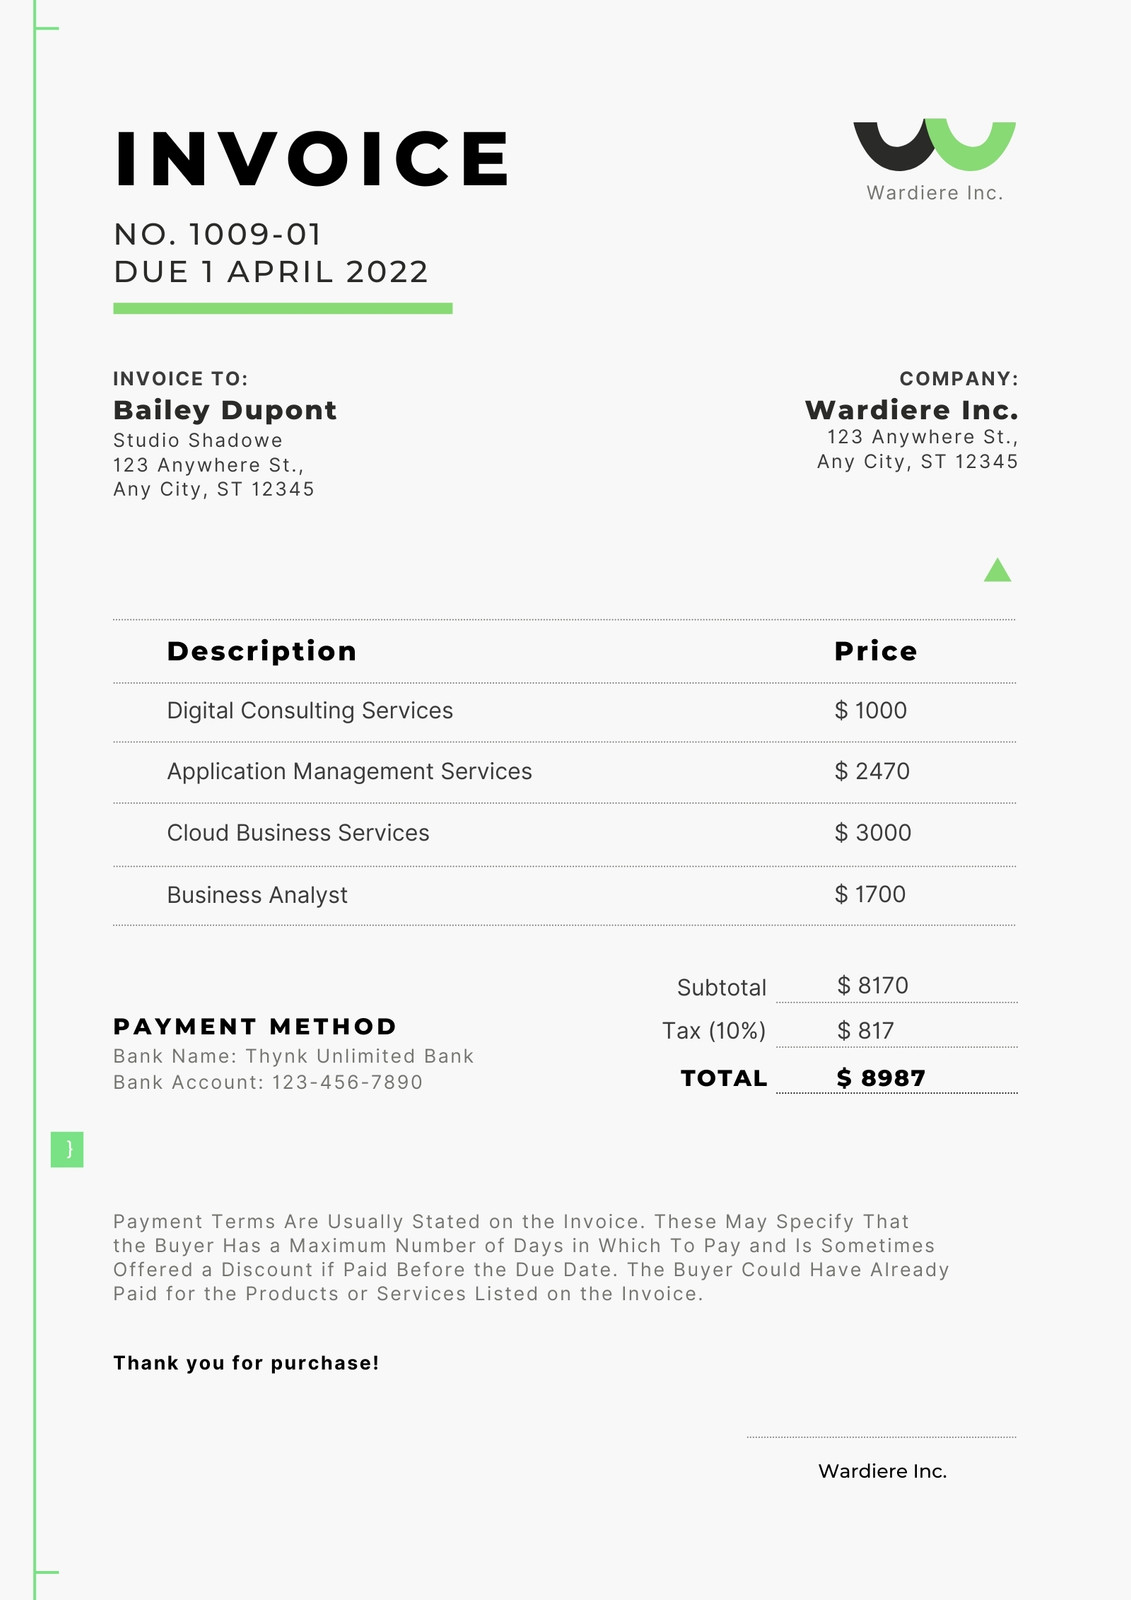Select the Cloud Business Services item
Image resolution: width=1131 pixels, height=1600 pixels.
click(x=298, y=833)
